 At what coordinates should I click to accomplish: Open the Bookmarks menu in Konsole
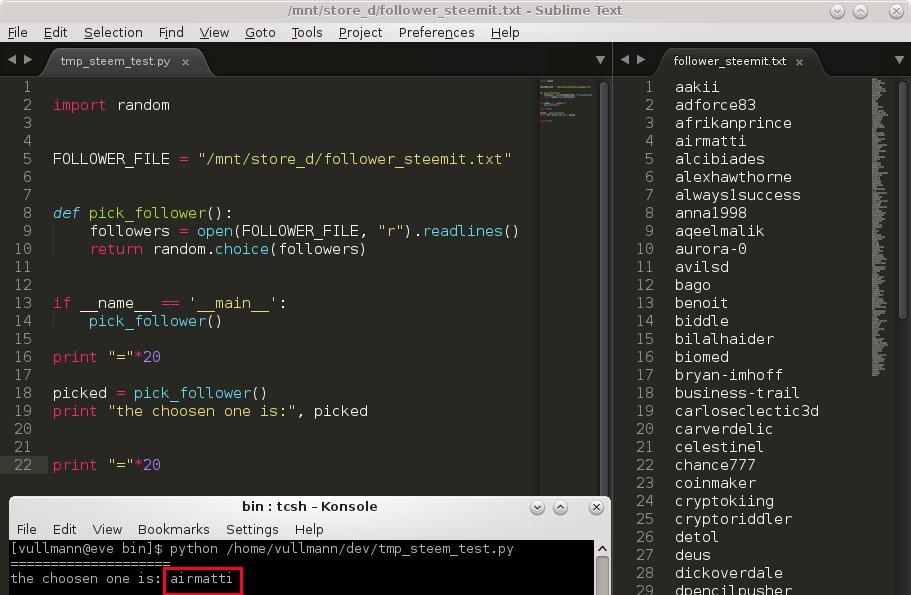tap(173, 529)
